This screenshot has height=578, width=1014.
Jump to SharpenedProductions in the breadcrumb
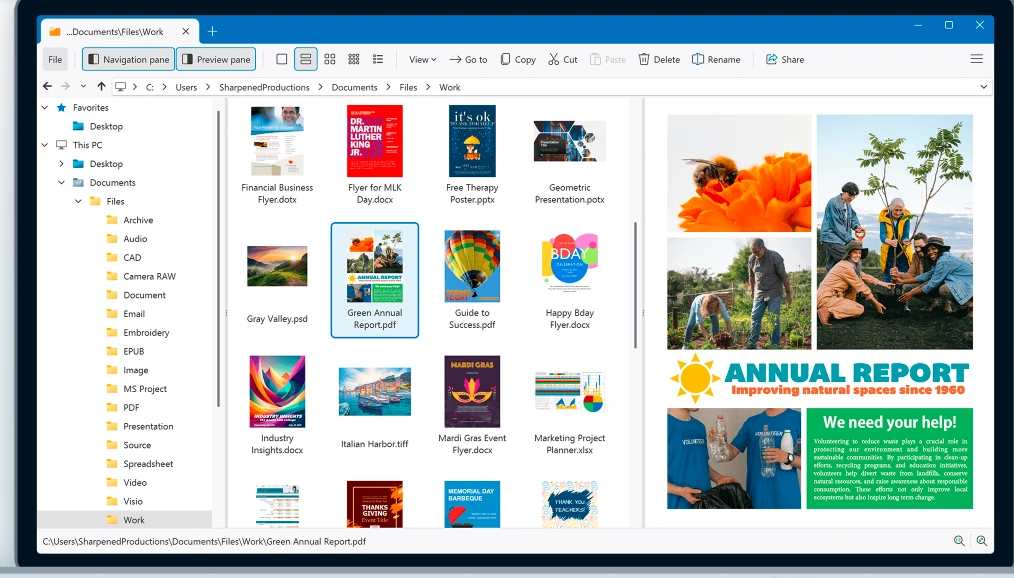pyautogui.click(x=264, y=87)
